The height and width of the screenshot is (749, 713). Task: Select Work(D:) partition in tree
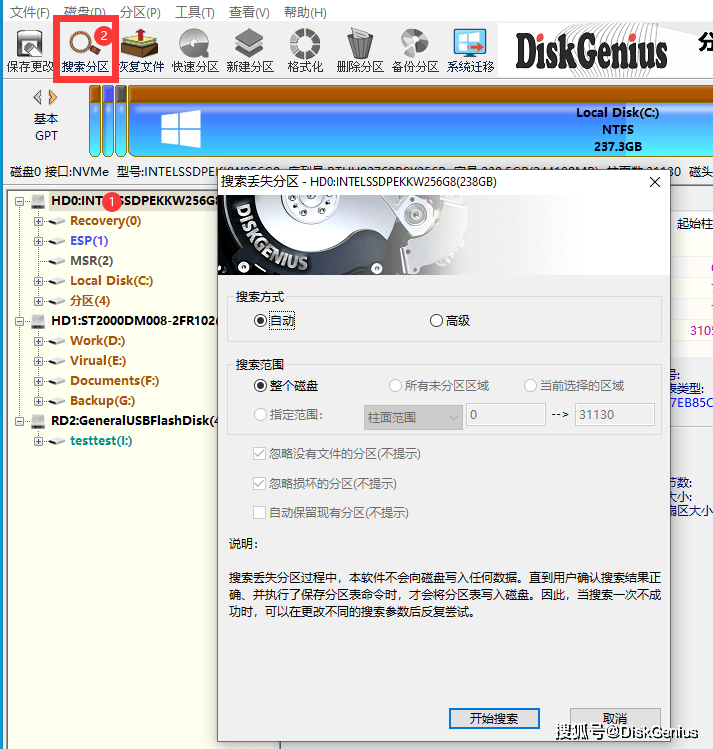click(x=97, y=341)
